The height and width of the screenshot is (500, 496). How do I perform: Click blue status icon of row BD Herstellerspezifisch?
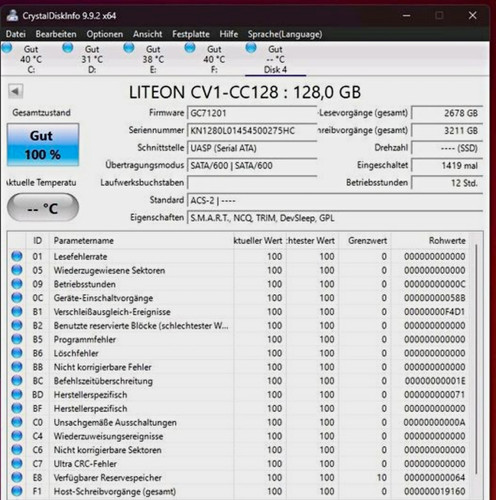[17, 395]
